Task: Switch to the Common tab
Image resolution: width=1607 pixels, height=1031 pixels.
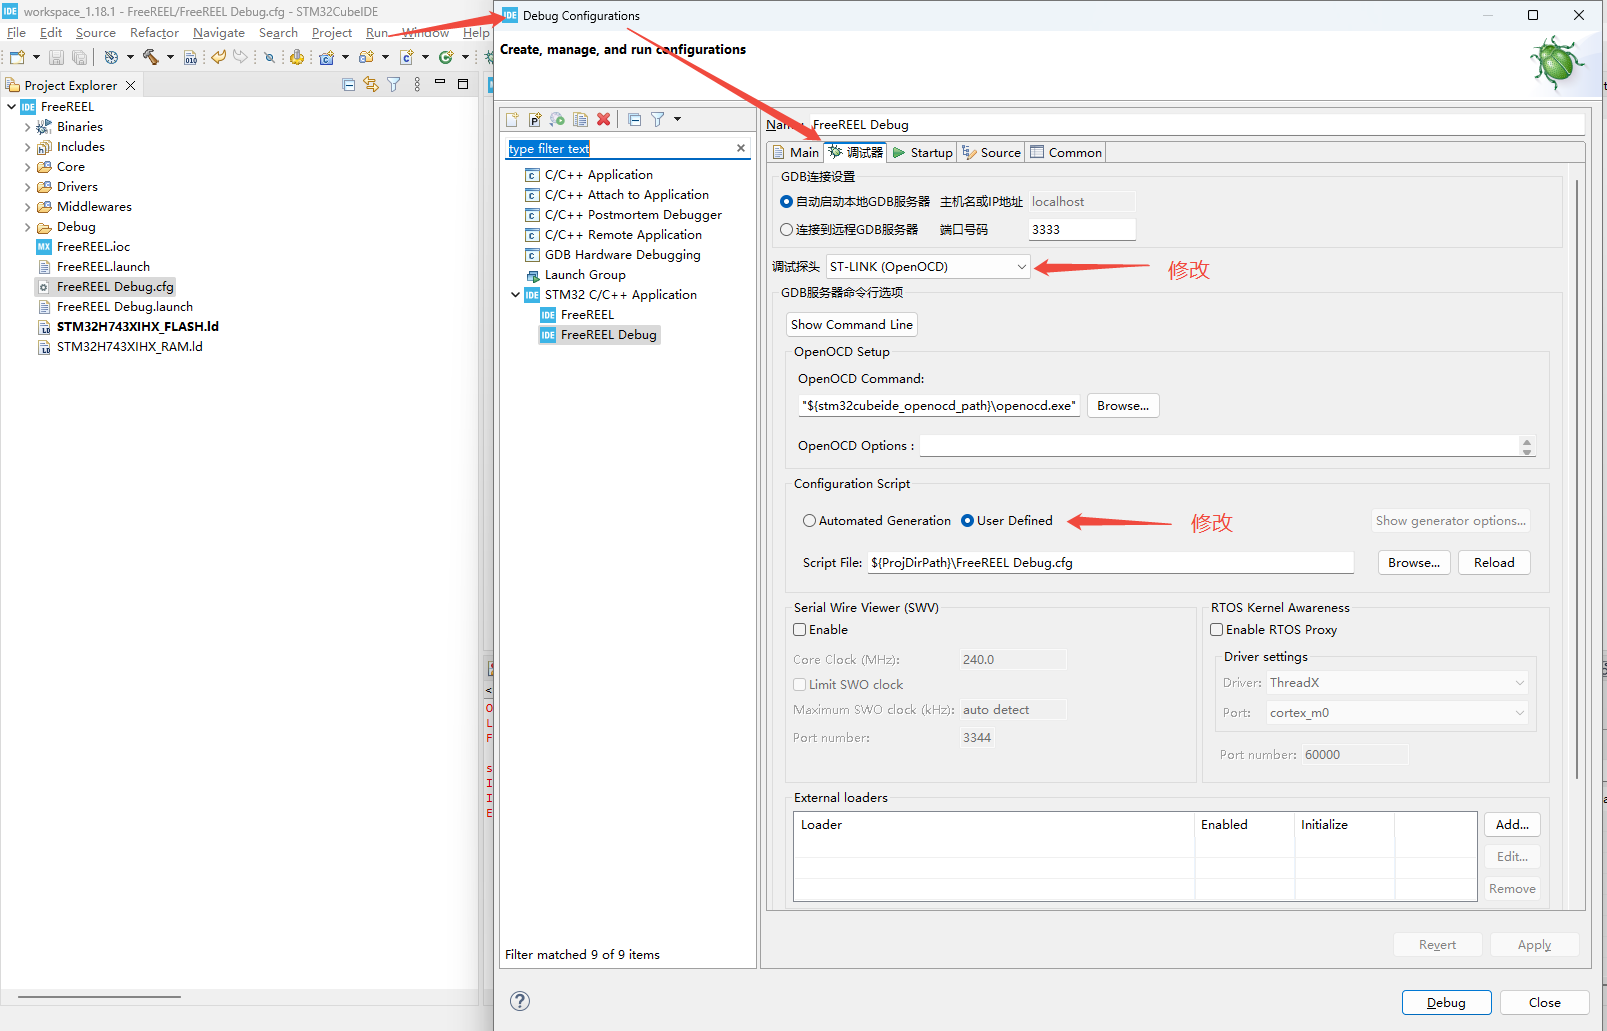Action: click(1066, 153)
